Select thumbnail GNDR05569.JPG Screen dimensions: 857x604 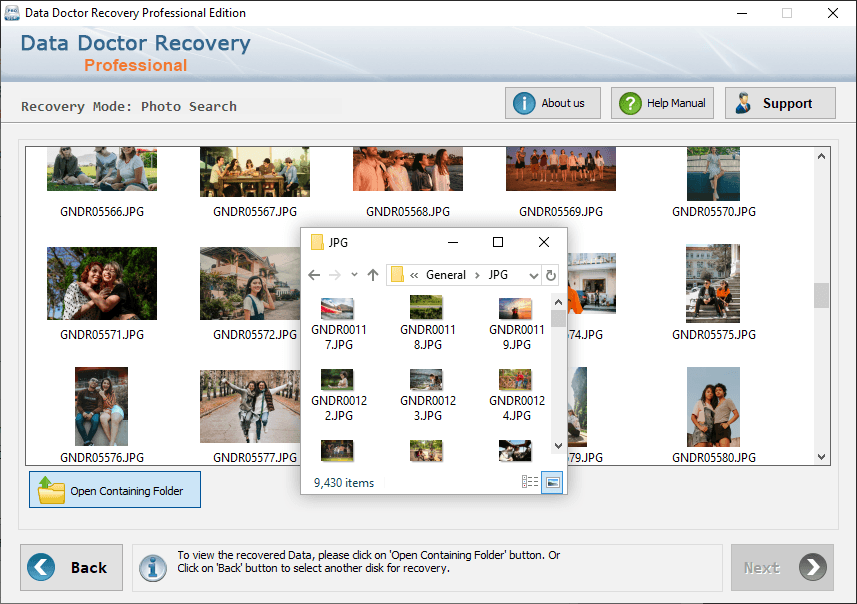coord(561,169)
